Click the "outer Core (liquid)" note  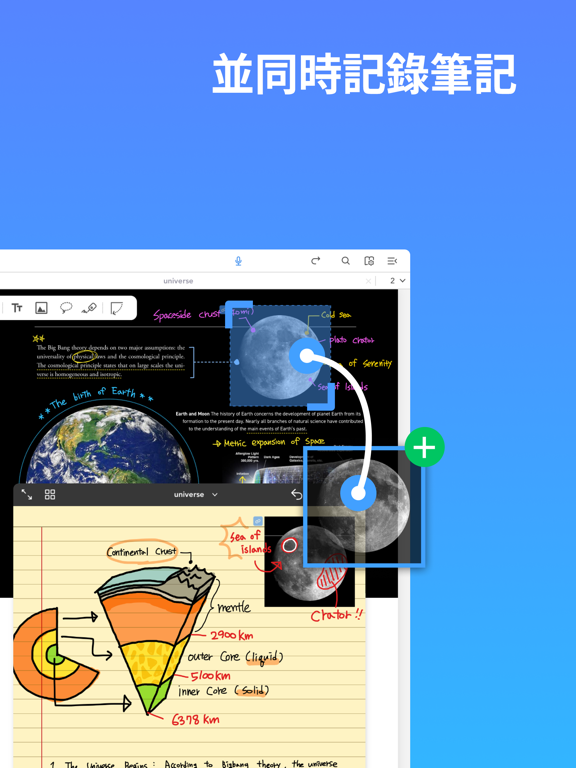click(236, 657)
